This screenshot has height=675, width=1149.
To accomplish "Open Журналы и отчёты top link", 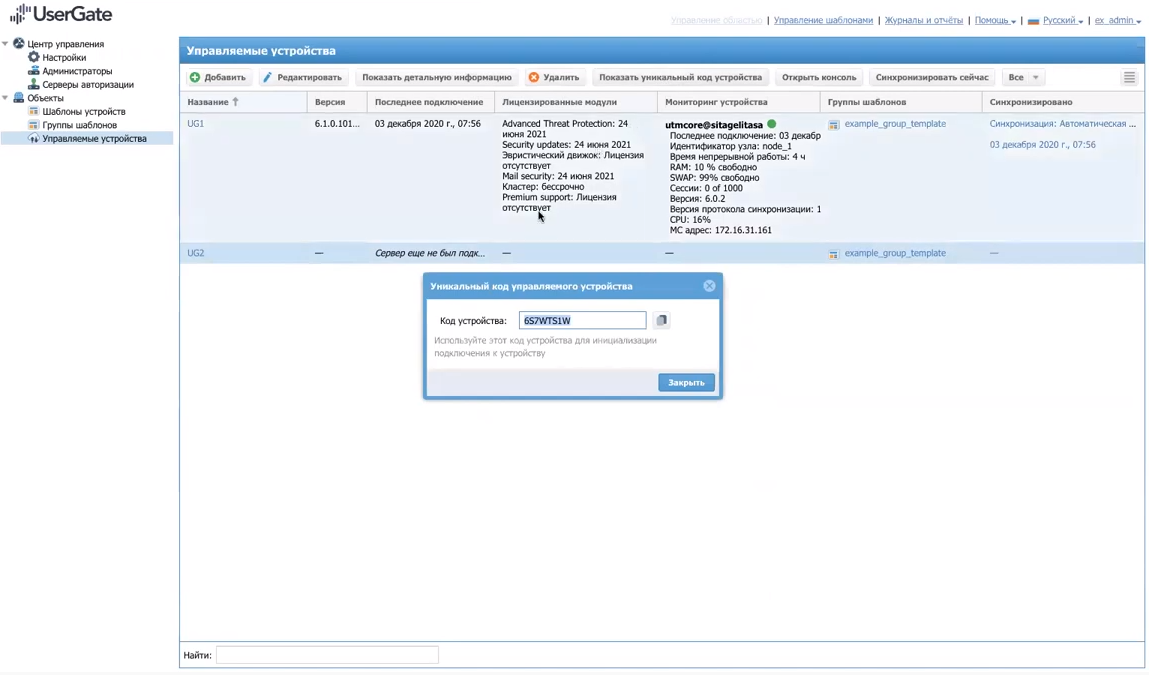I will (923, 21).
